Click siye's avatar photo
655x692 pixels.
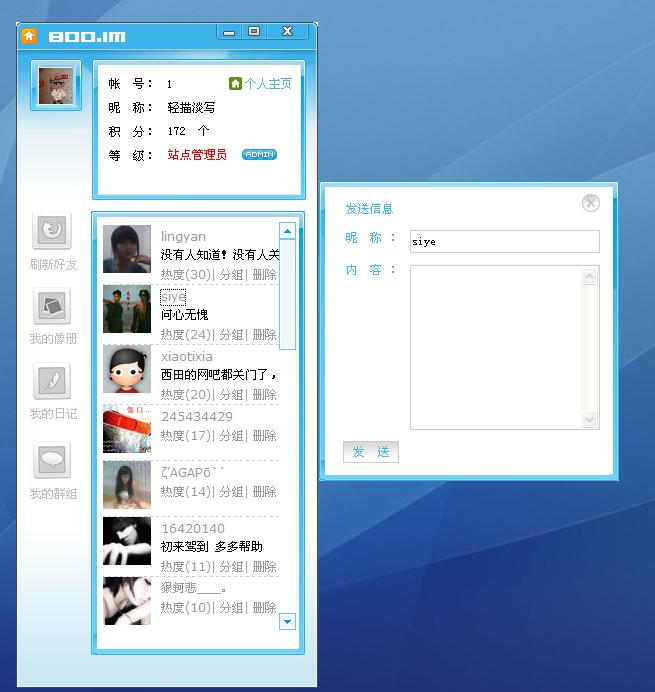coord(127,308)
